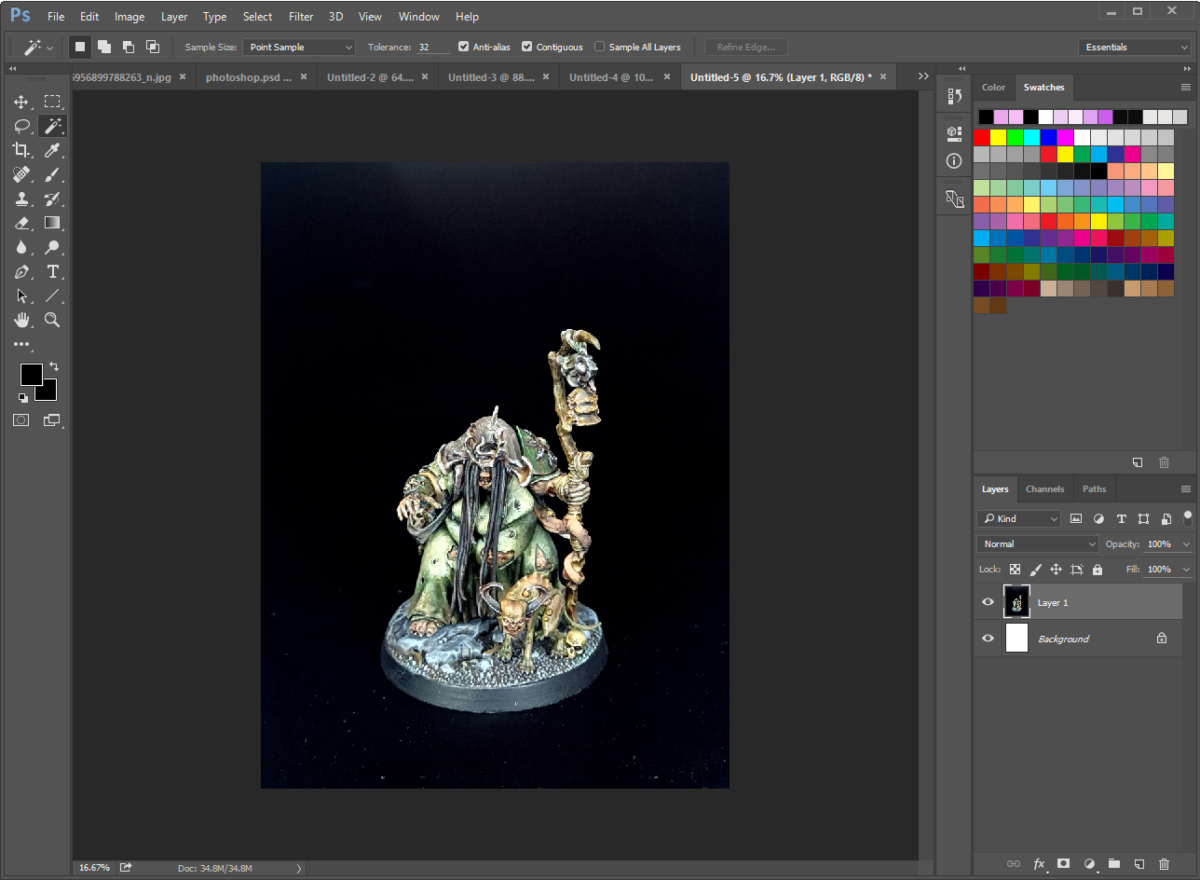Viewport: 1200px width, 880px height.
Task: Toggle the Anti-alias checkbox off
Action: pyautogui.click(x=463, y=46)
